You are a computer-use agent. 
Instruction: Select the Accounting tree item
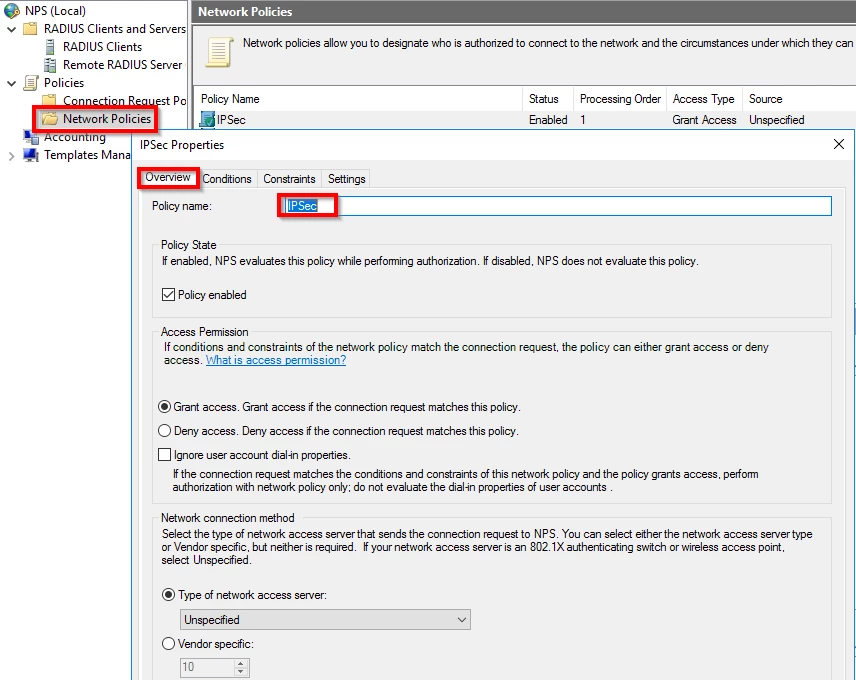(x=75, y=137)
